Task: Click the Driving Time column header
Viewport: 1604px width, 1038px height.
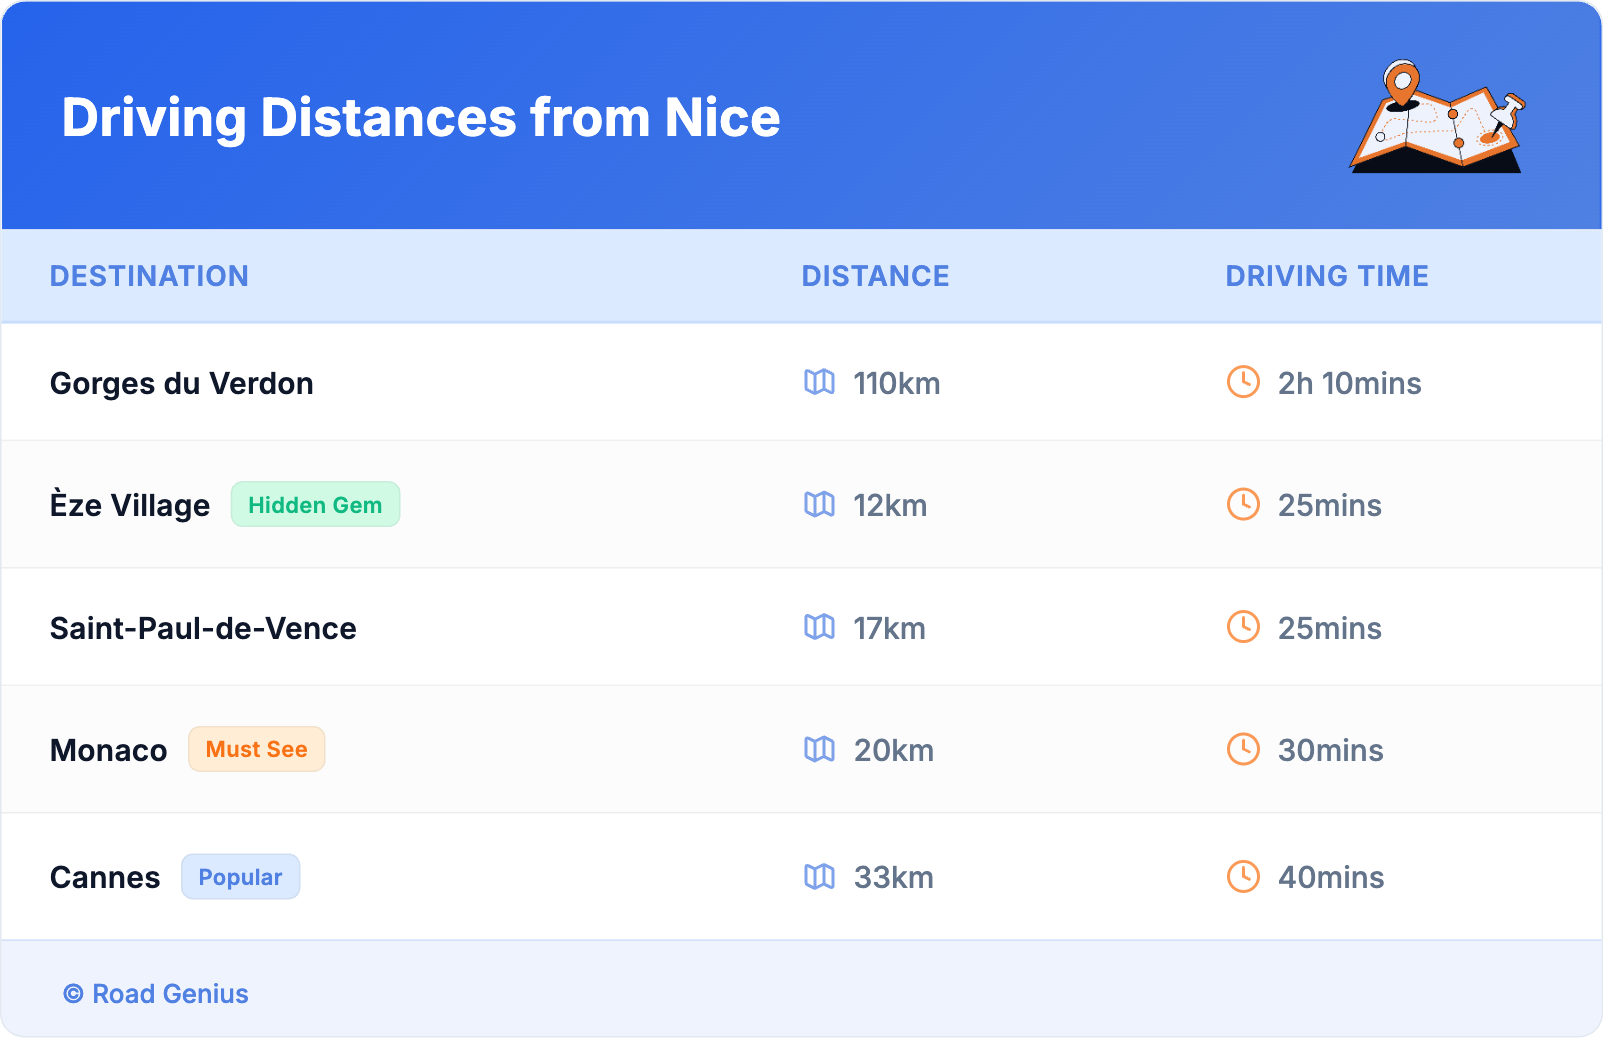Action: 1327,276
